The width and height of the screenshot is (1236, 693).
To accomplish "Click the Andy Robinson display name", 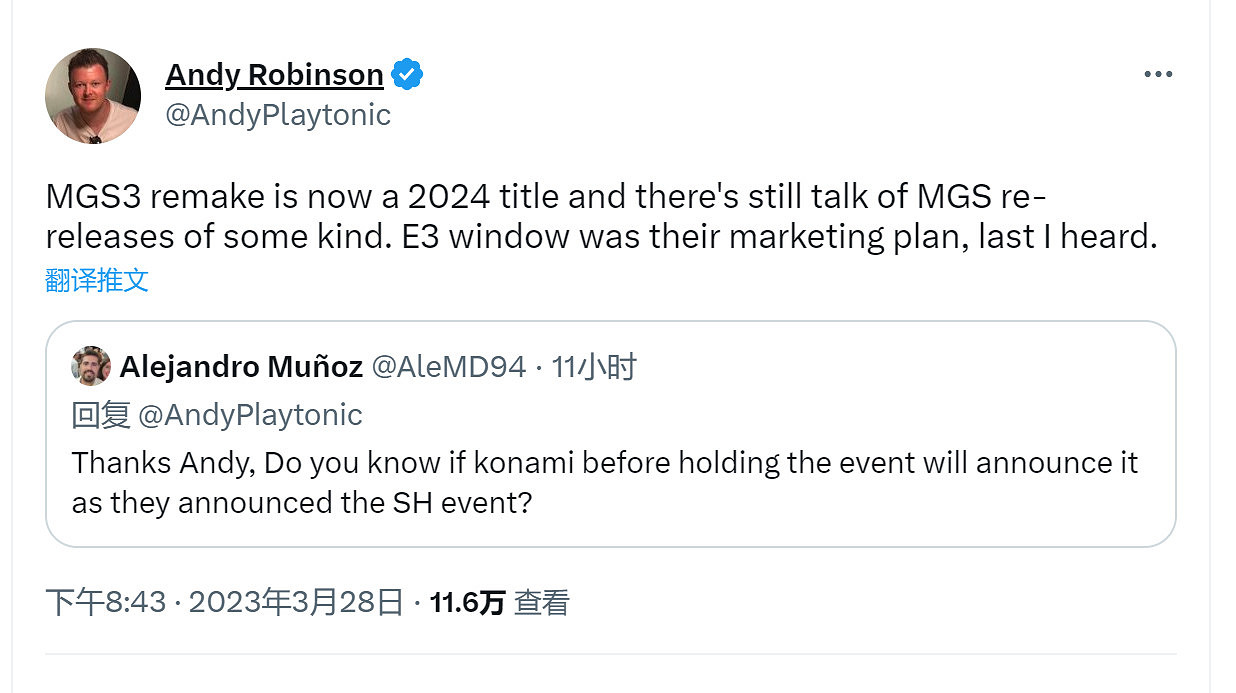I will pyautogui.click(x=274, y=75).
